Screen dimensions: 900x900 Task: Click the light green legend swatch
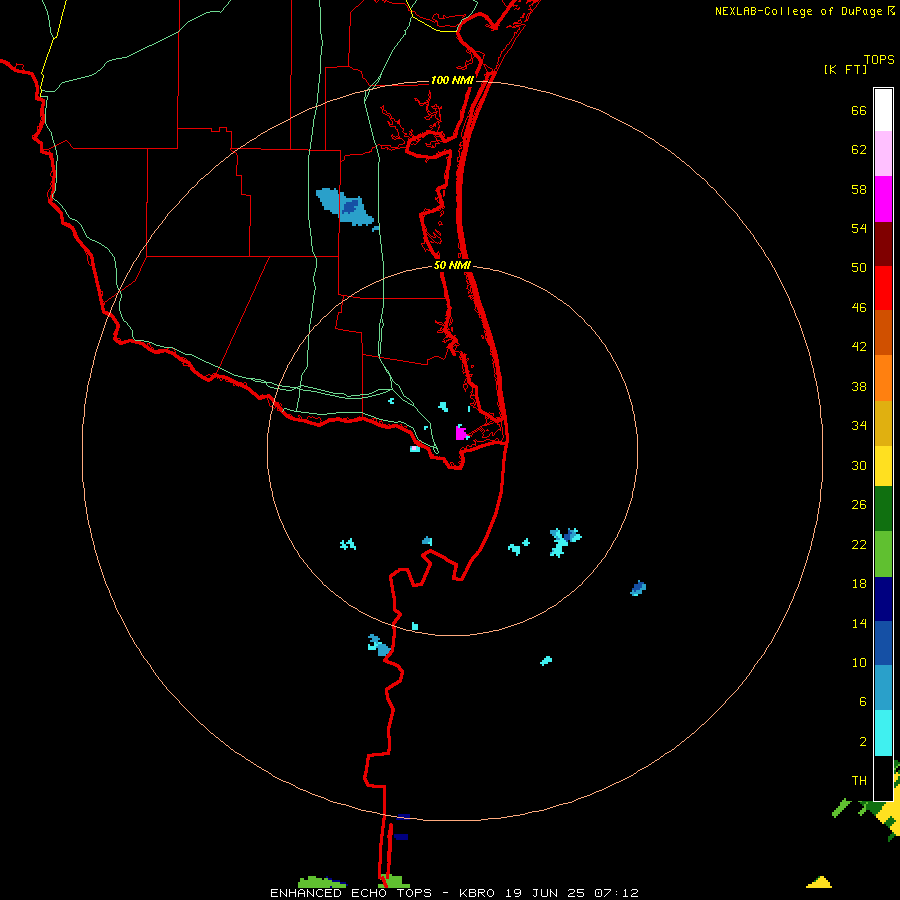[x=883, y=554]
